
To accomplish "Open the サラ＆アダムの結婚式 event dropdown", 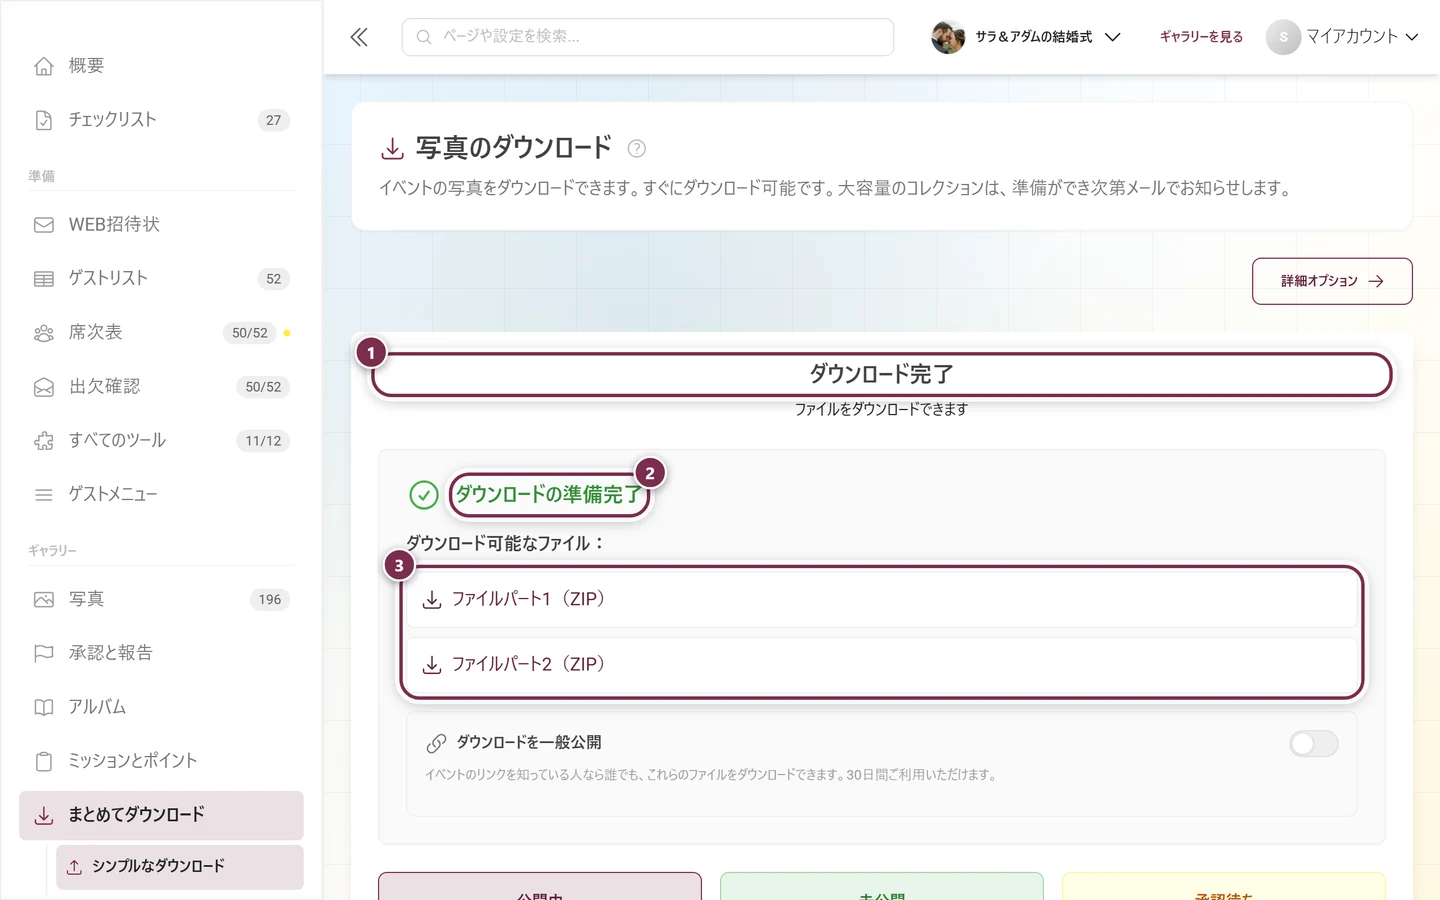I will 1026,37.
